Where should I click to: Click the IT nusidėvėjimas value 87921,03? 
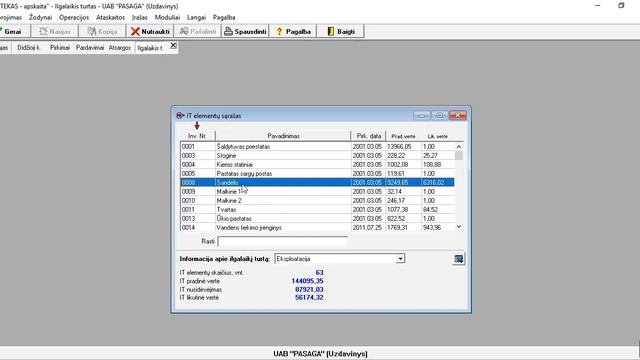tap(309, 289)
